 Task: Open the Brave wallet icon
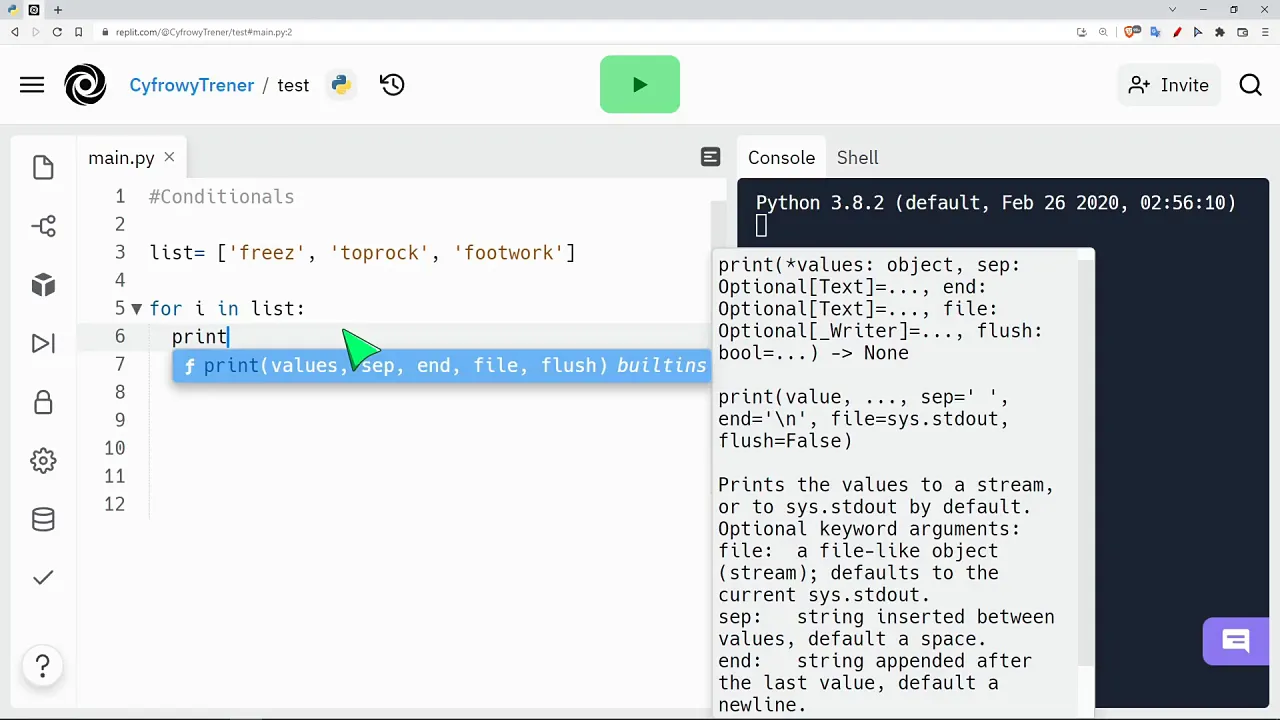[x=1242, y=32]
